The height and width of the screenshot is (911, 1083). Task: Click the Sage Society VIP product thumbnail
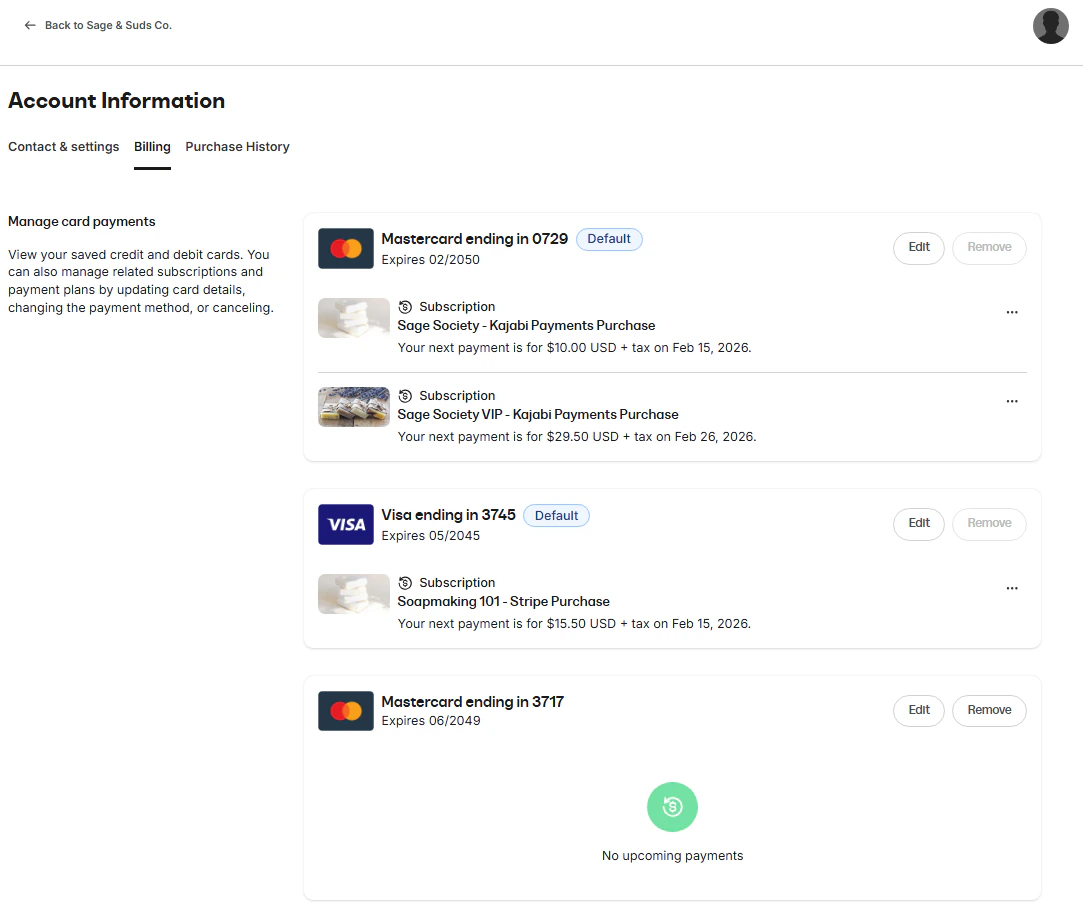point(354,407)
